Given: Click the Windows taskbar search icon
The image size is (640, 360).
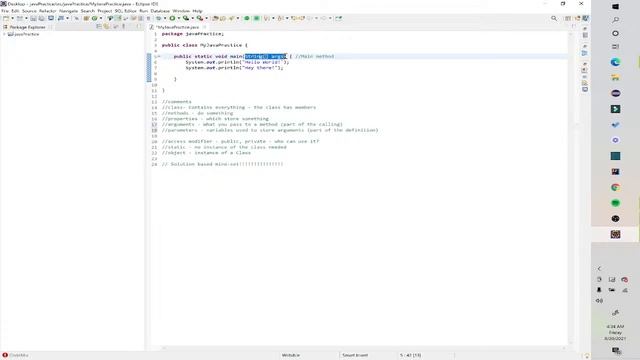Looking at the screenshot, I should (616, 20).
